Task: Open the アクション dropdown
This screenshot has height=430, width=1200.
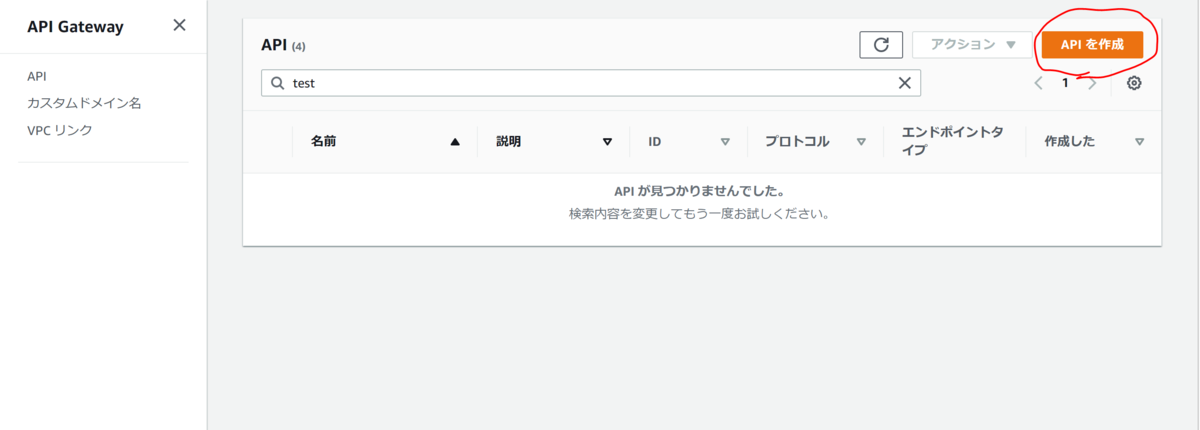Action: [973, 44]
